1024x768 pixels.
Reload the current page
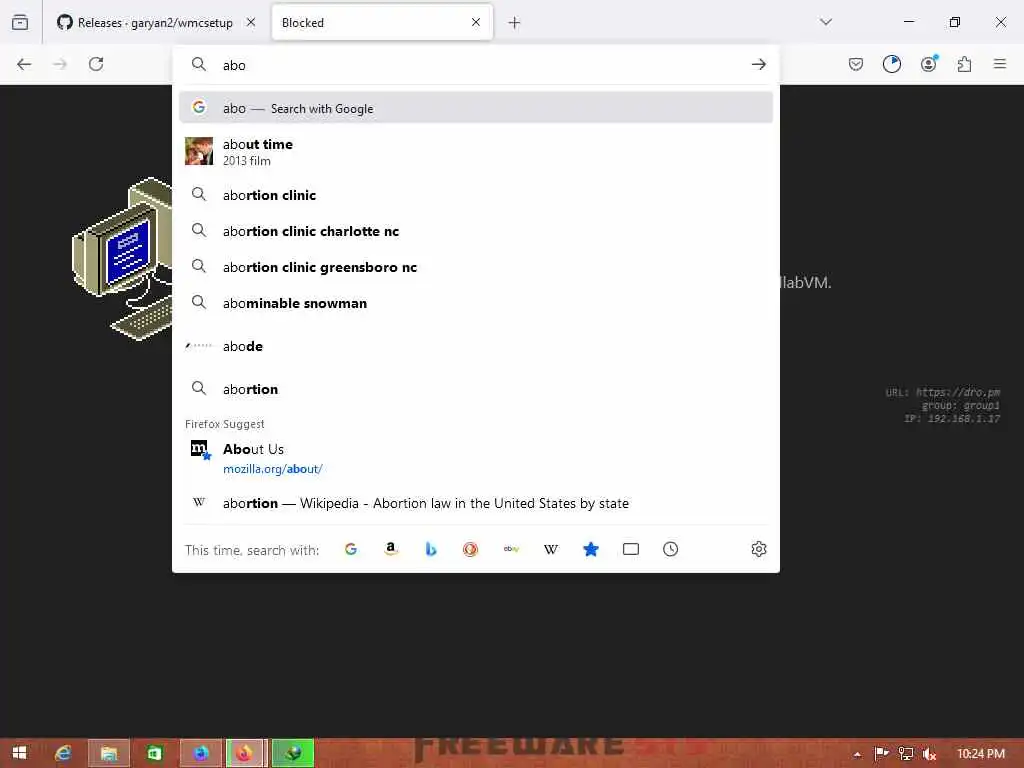[96, 64]
